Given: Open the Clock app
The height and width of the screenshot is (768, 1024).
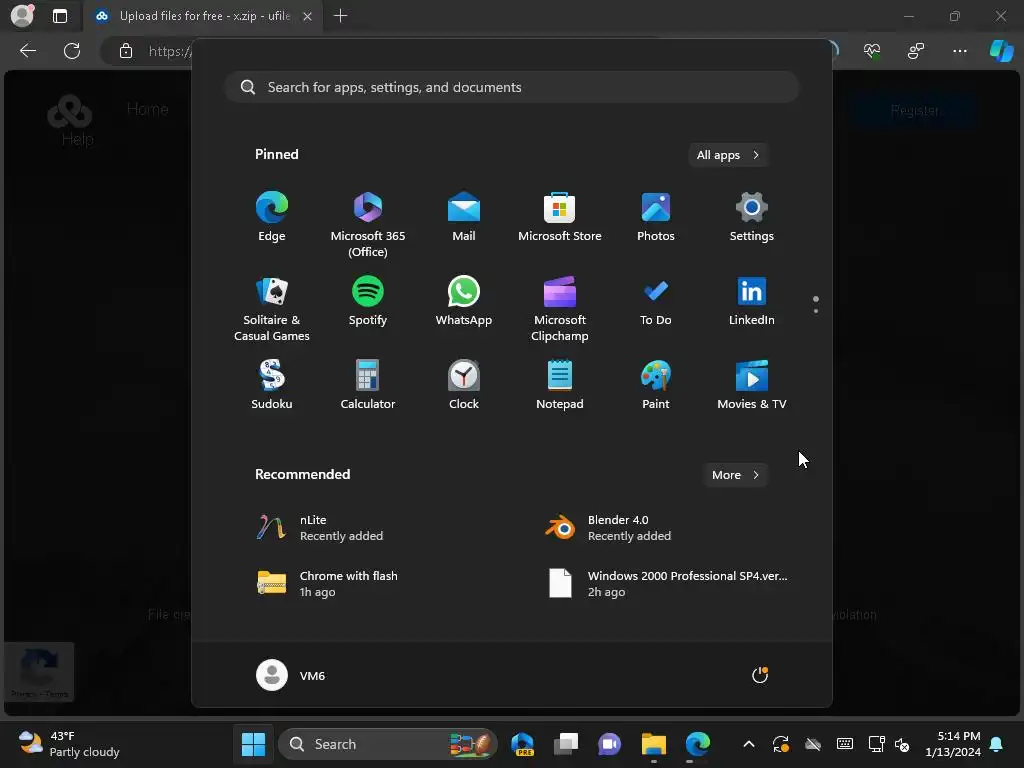Looking at the screenshot, I should click(464, 385).
